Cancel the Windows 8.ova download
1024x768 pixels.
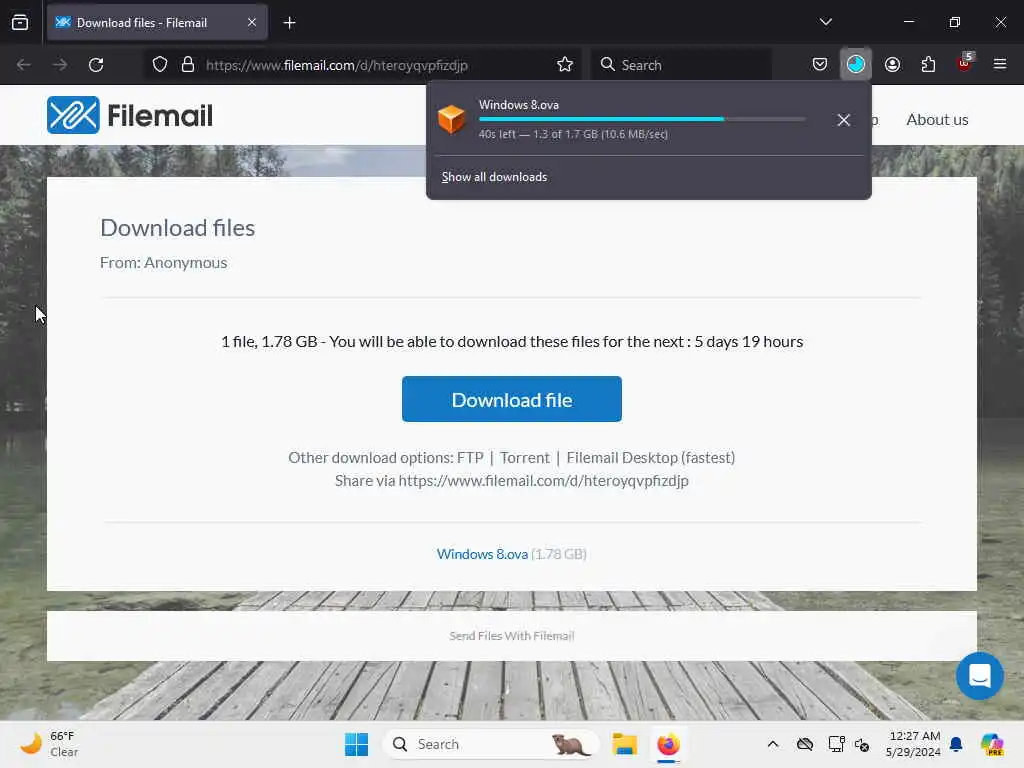(x=844, y=120)
